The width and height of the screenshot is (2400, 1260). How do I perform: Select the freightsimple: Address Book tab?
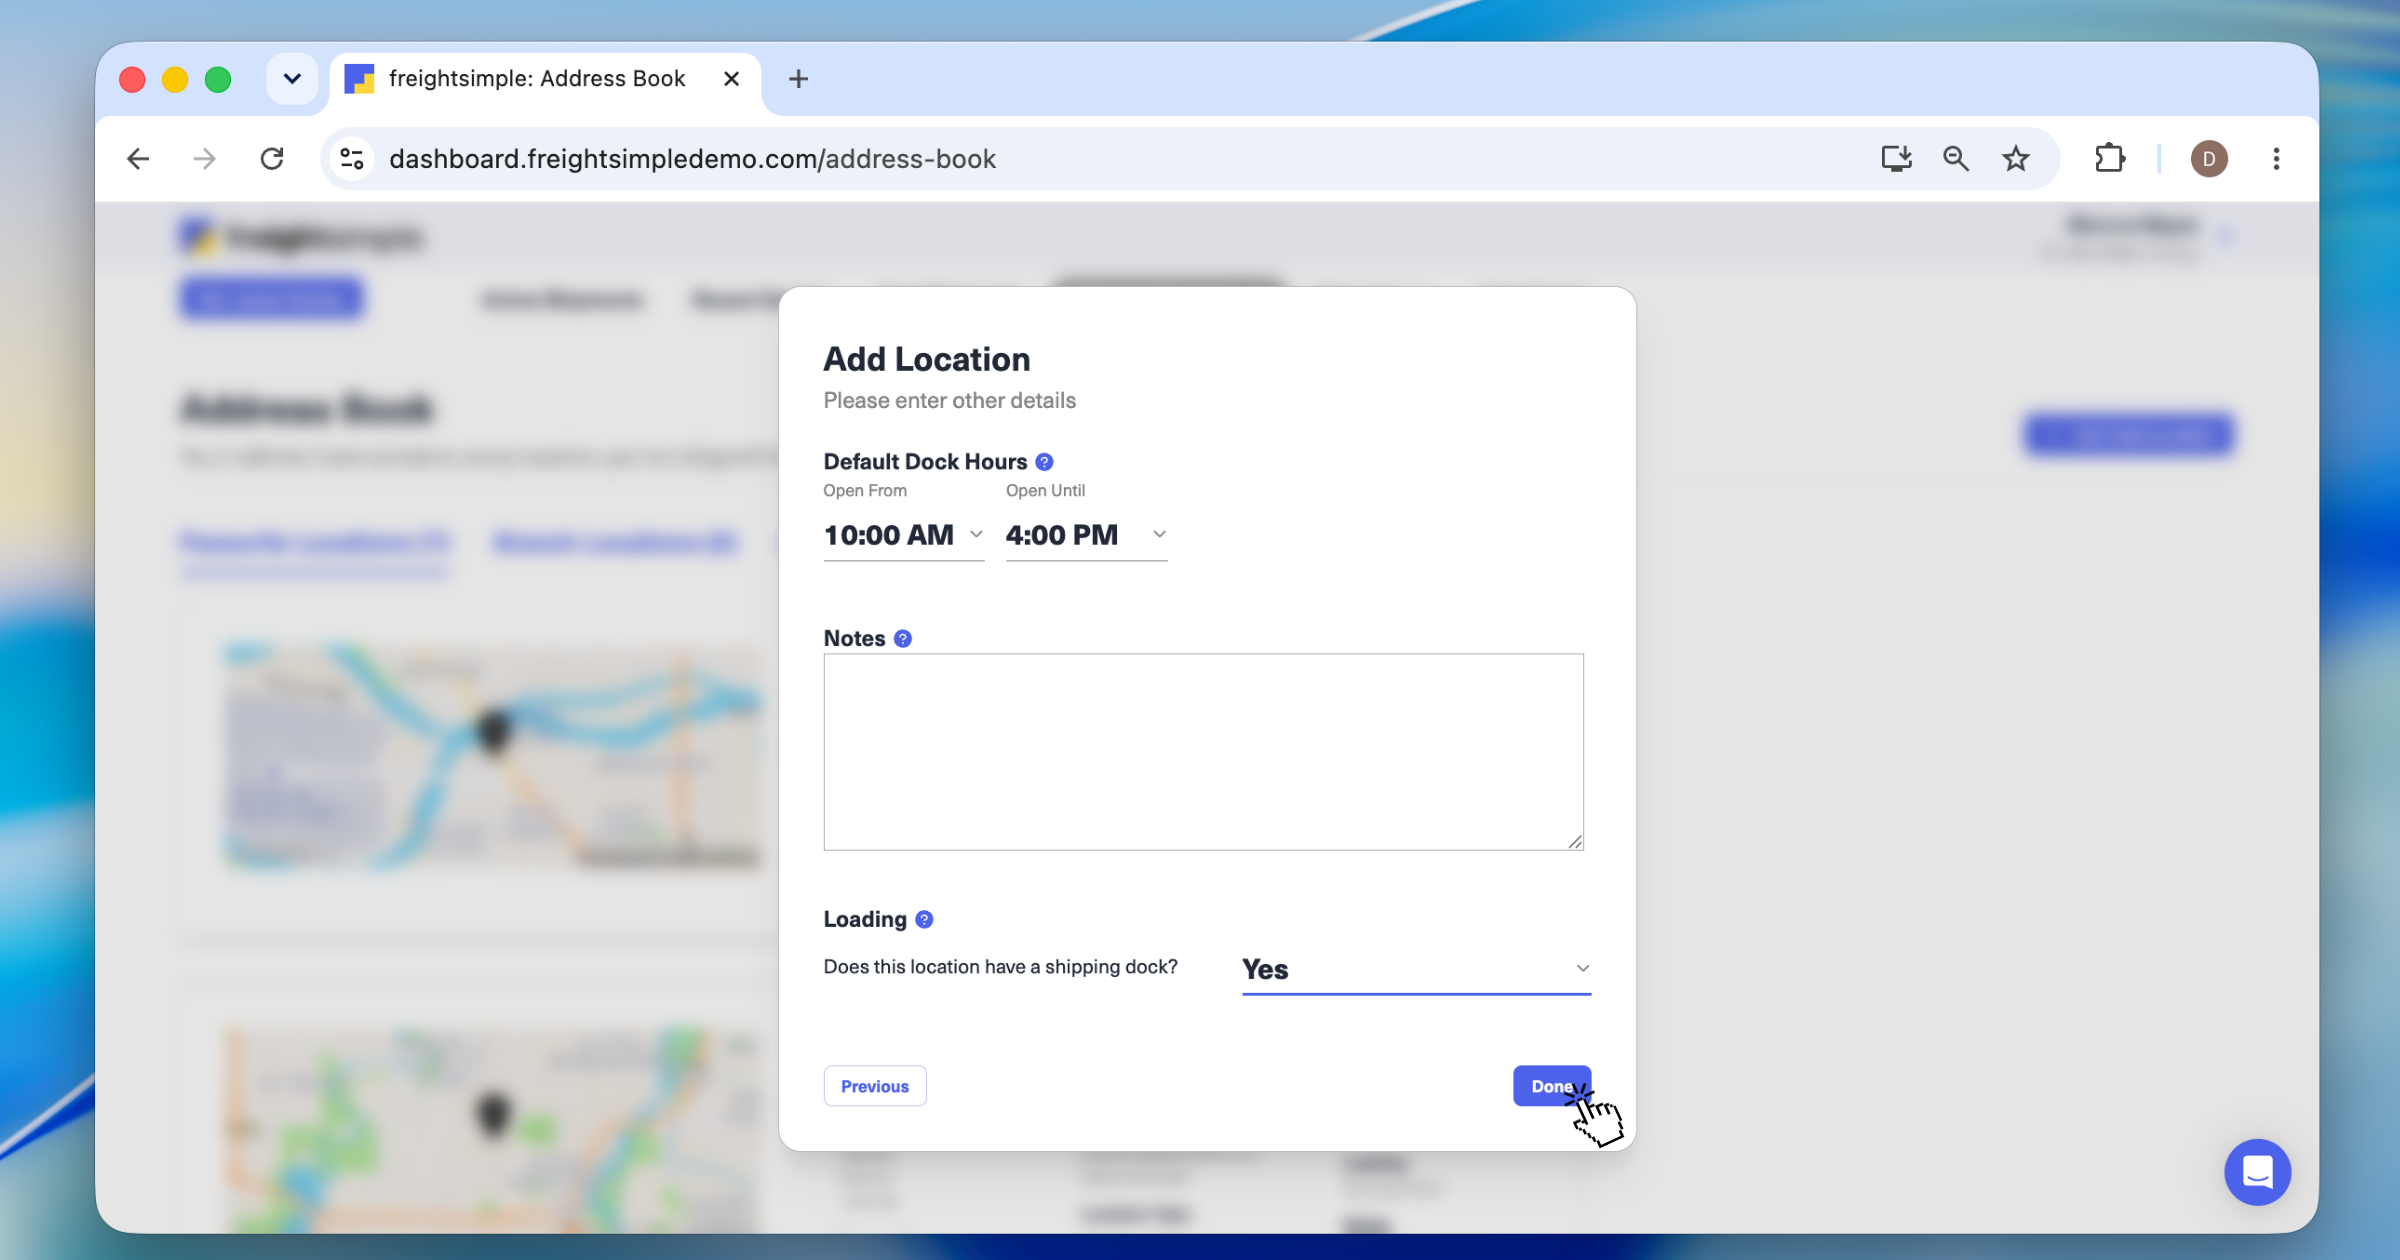545,79
